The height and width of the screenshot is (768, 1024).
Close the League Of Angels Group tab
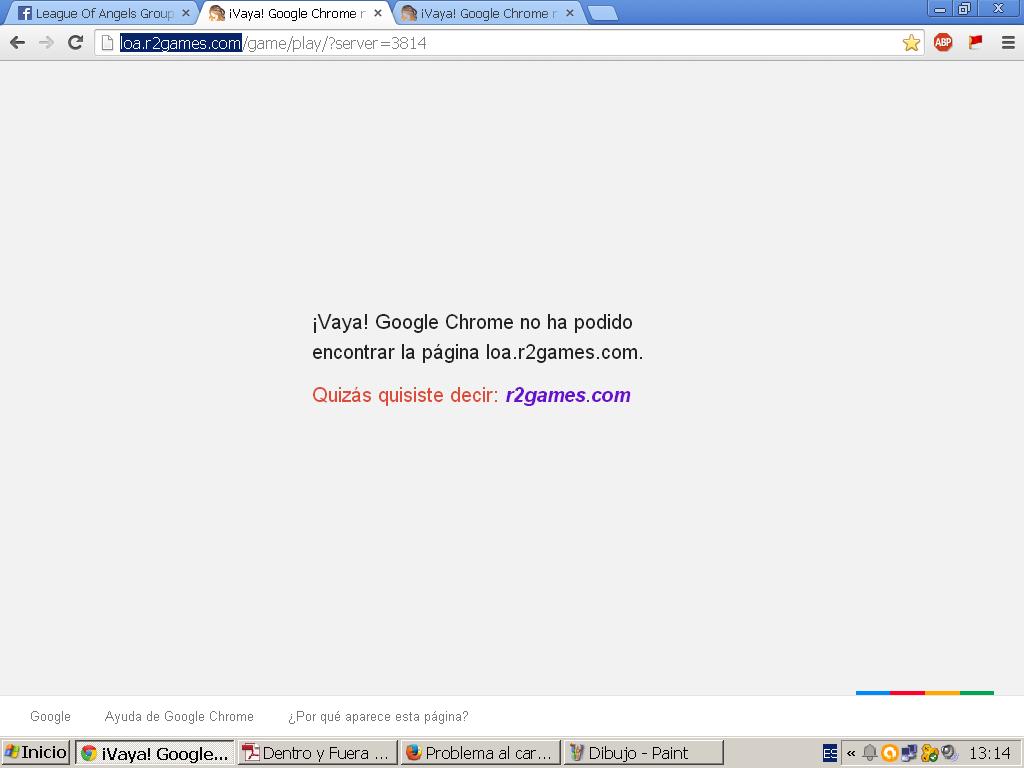tap(185, 13)
